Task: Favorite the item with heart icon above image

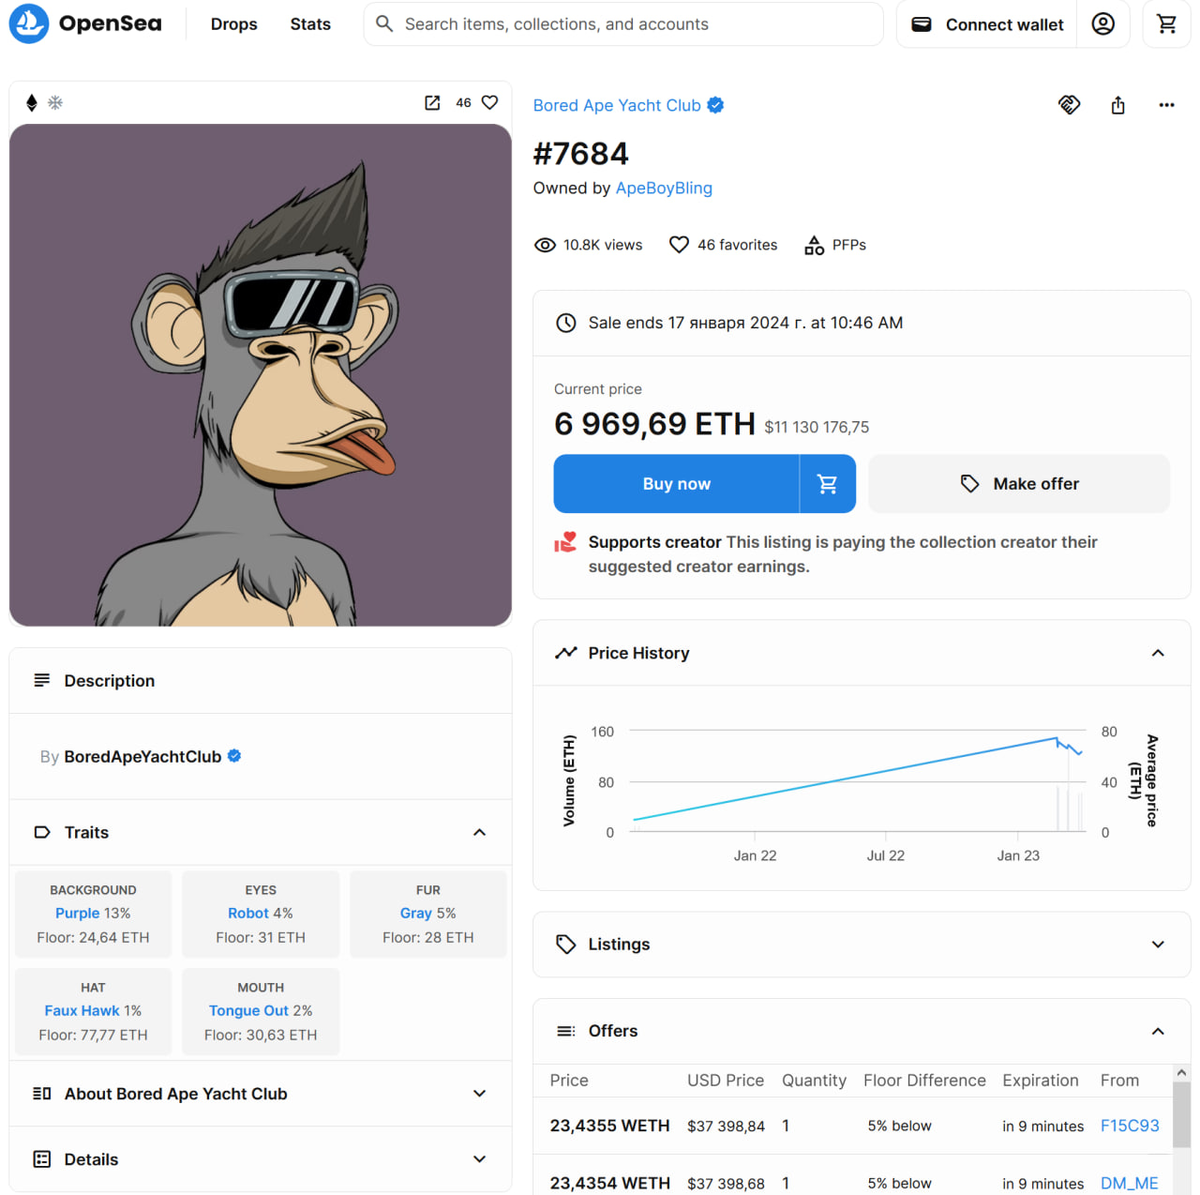Action: (490, 103)
